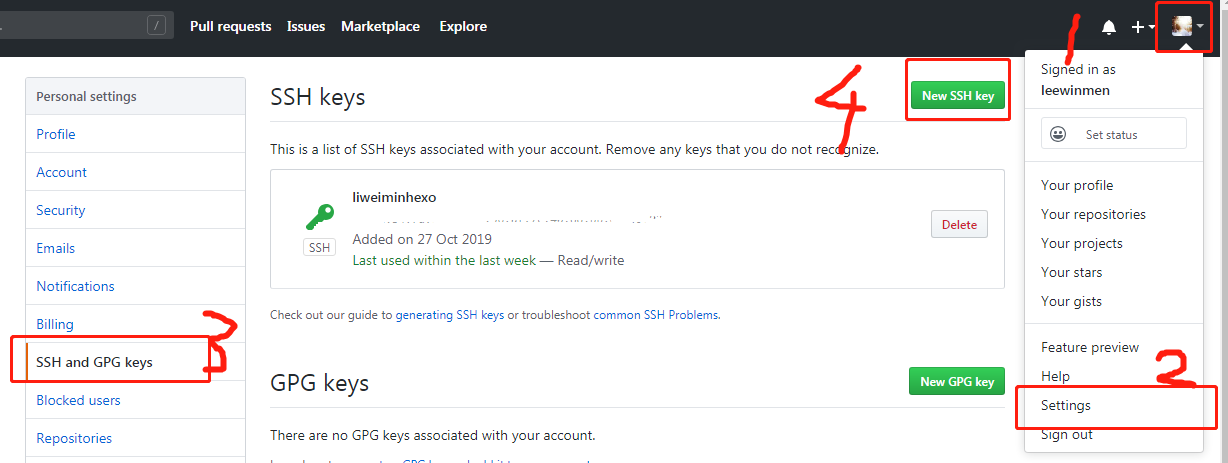The width and height of the screenshot is (1228, 463).
Task: Click Sign out in the user menu
Action: [x=1067, y=435]
